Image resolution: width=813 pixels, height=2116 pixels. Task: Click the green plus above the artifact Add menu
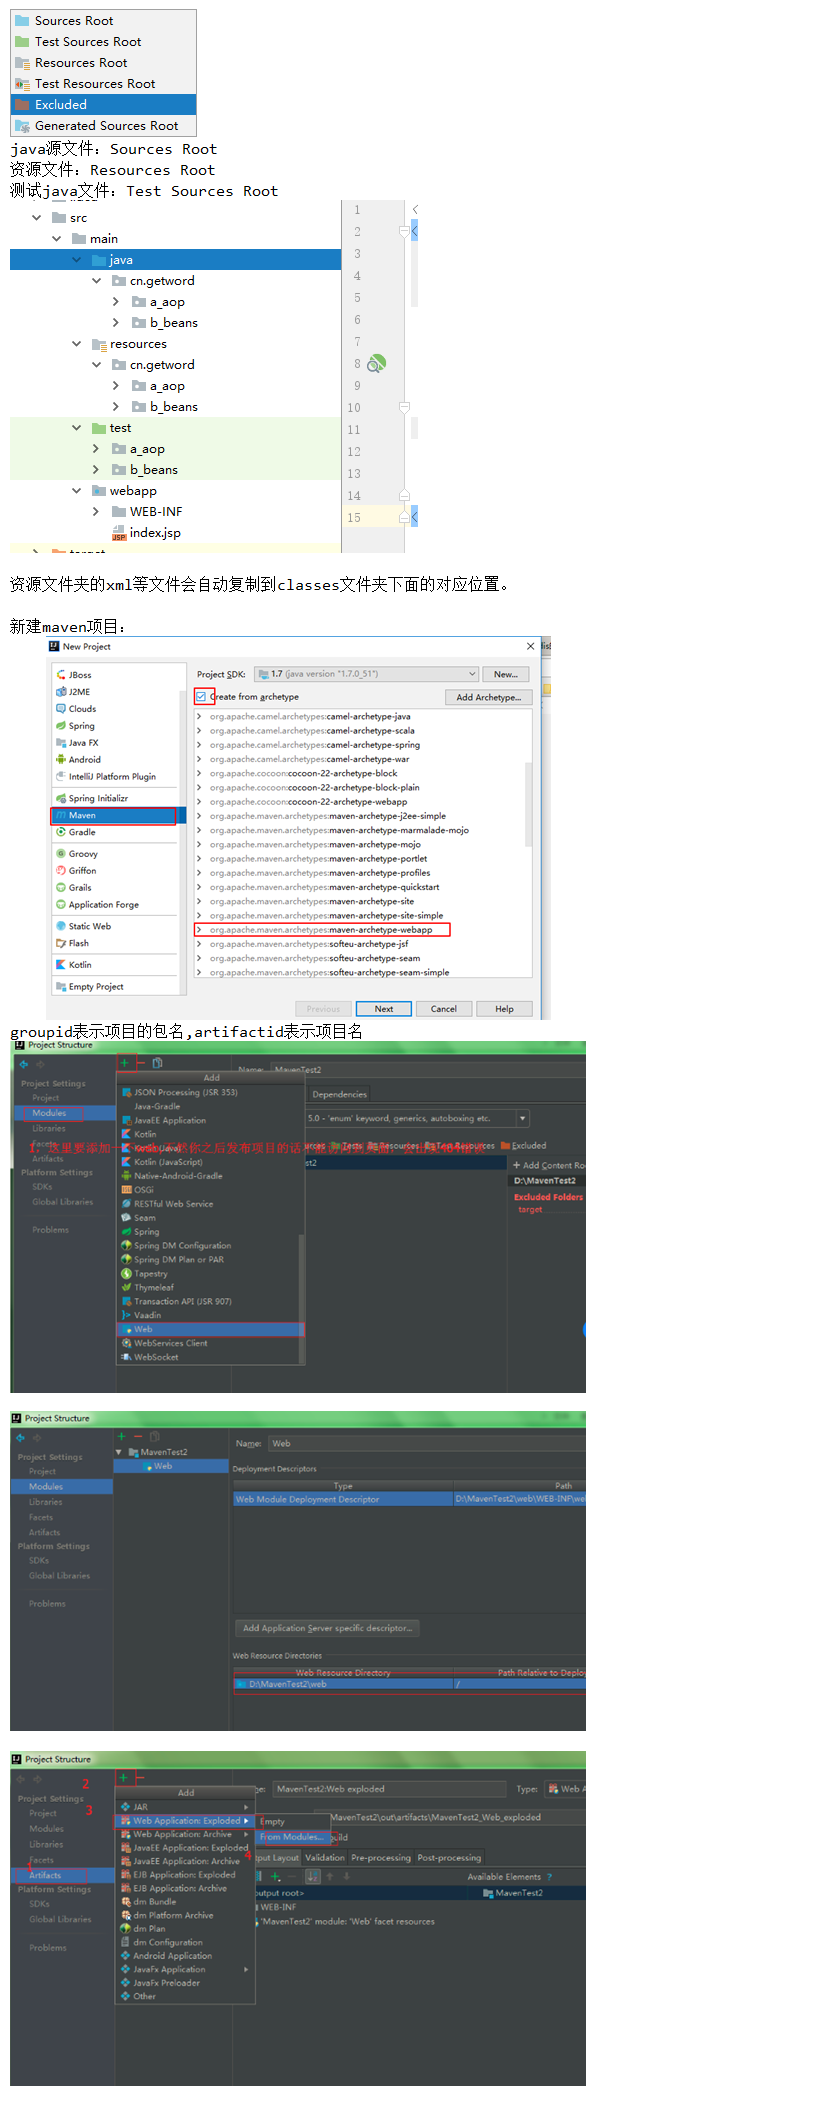(123, 1777)
